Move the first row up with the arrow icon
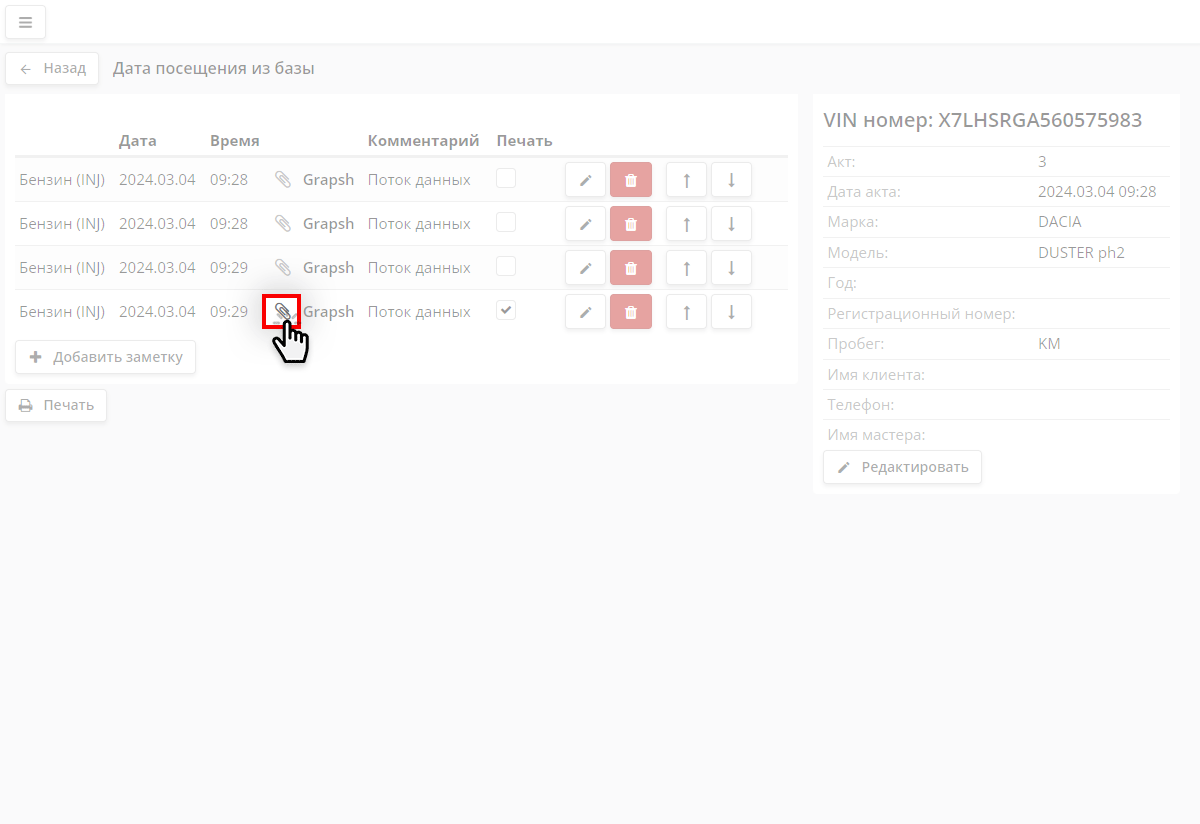Screen dimensions: 1200x824 (686, 179)
